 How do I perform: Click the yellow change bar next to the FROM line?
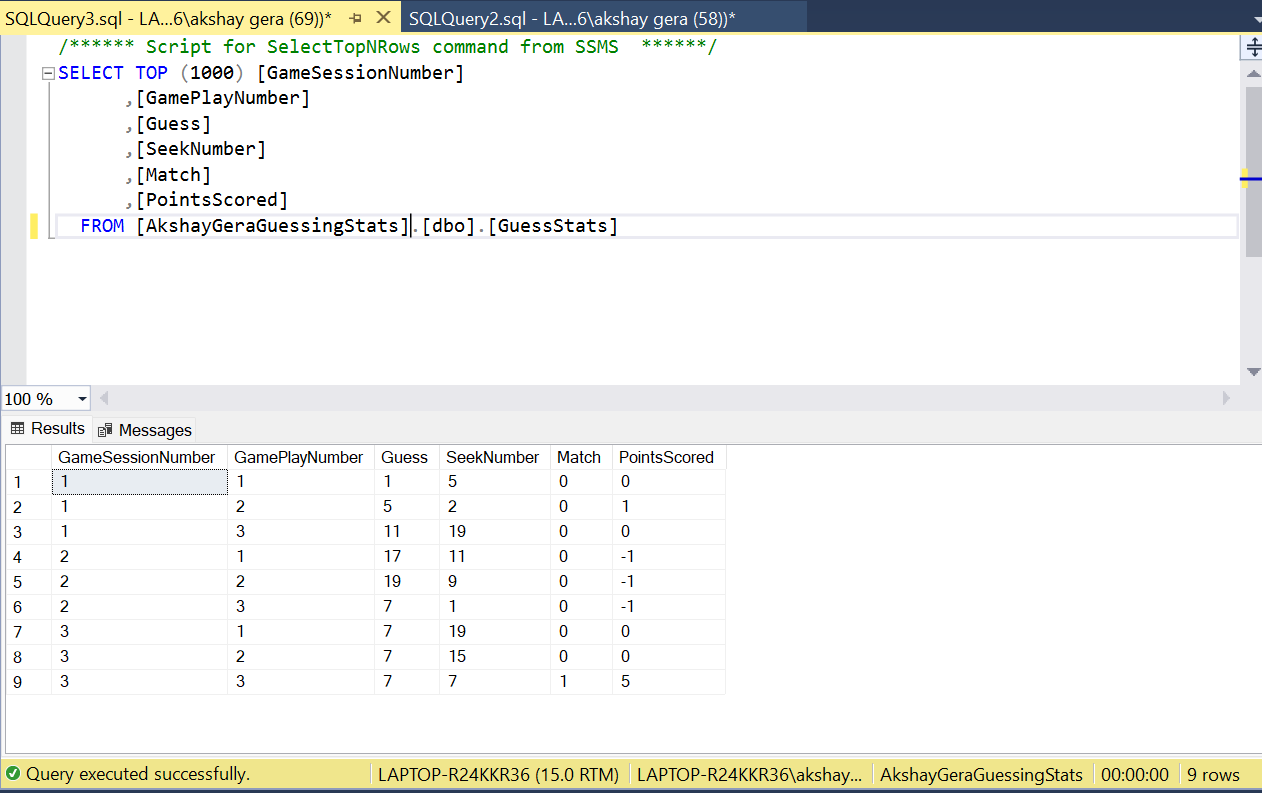[34, 226]
